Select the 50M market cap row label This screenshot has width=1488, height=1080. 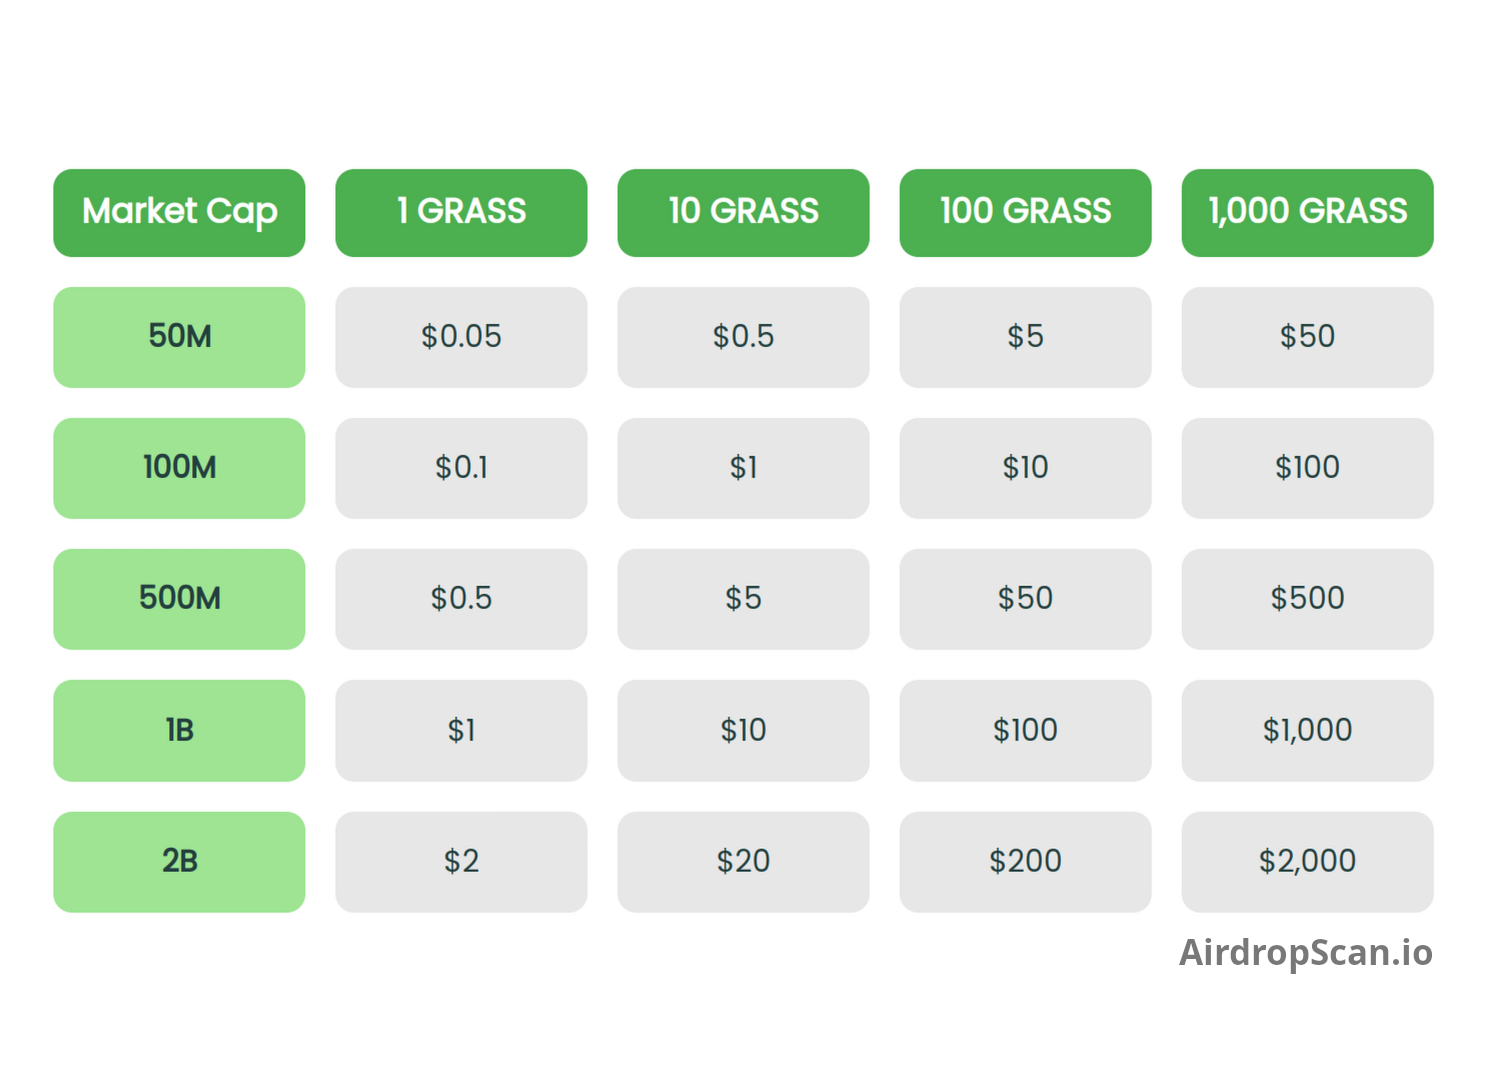(179, 337)
